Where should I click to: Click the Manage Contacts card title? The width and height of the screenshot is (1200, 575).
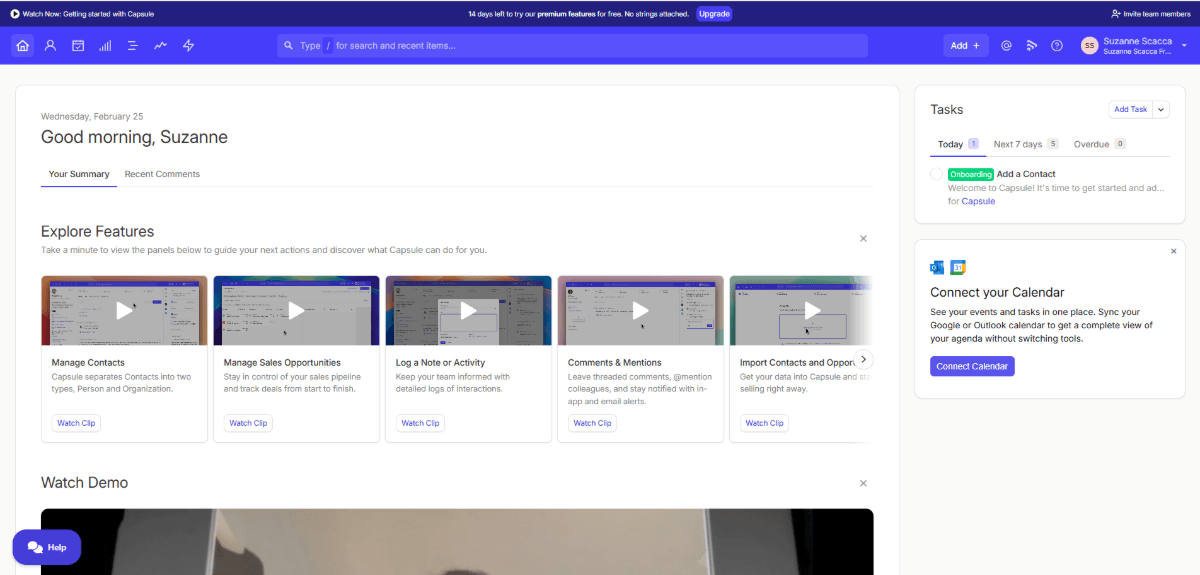point(88,362)
